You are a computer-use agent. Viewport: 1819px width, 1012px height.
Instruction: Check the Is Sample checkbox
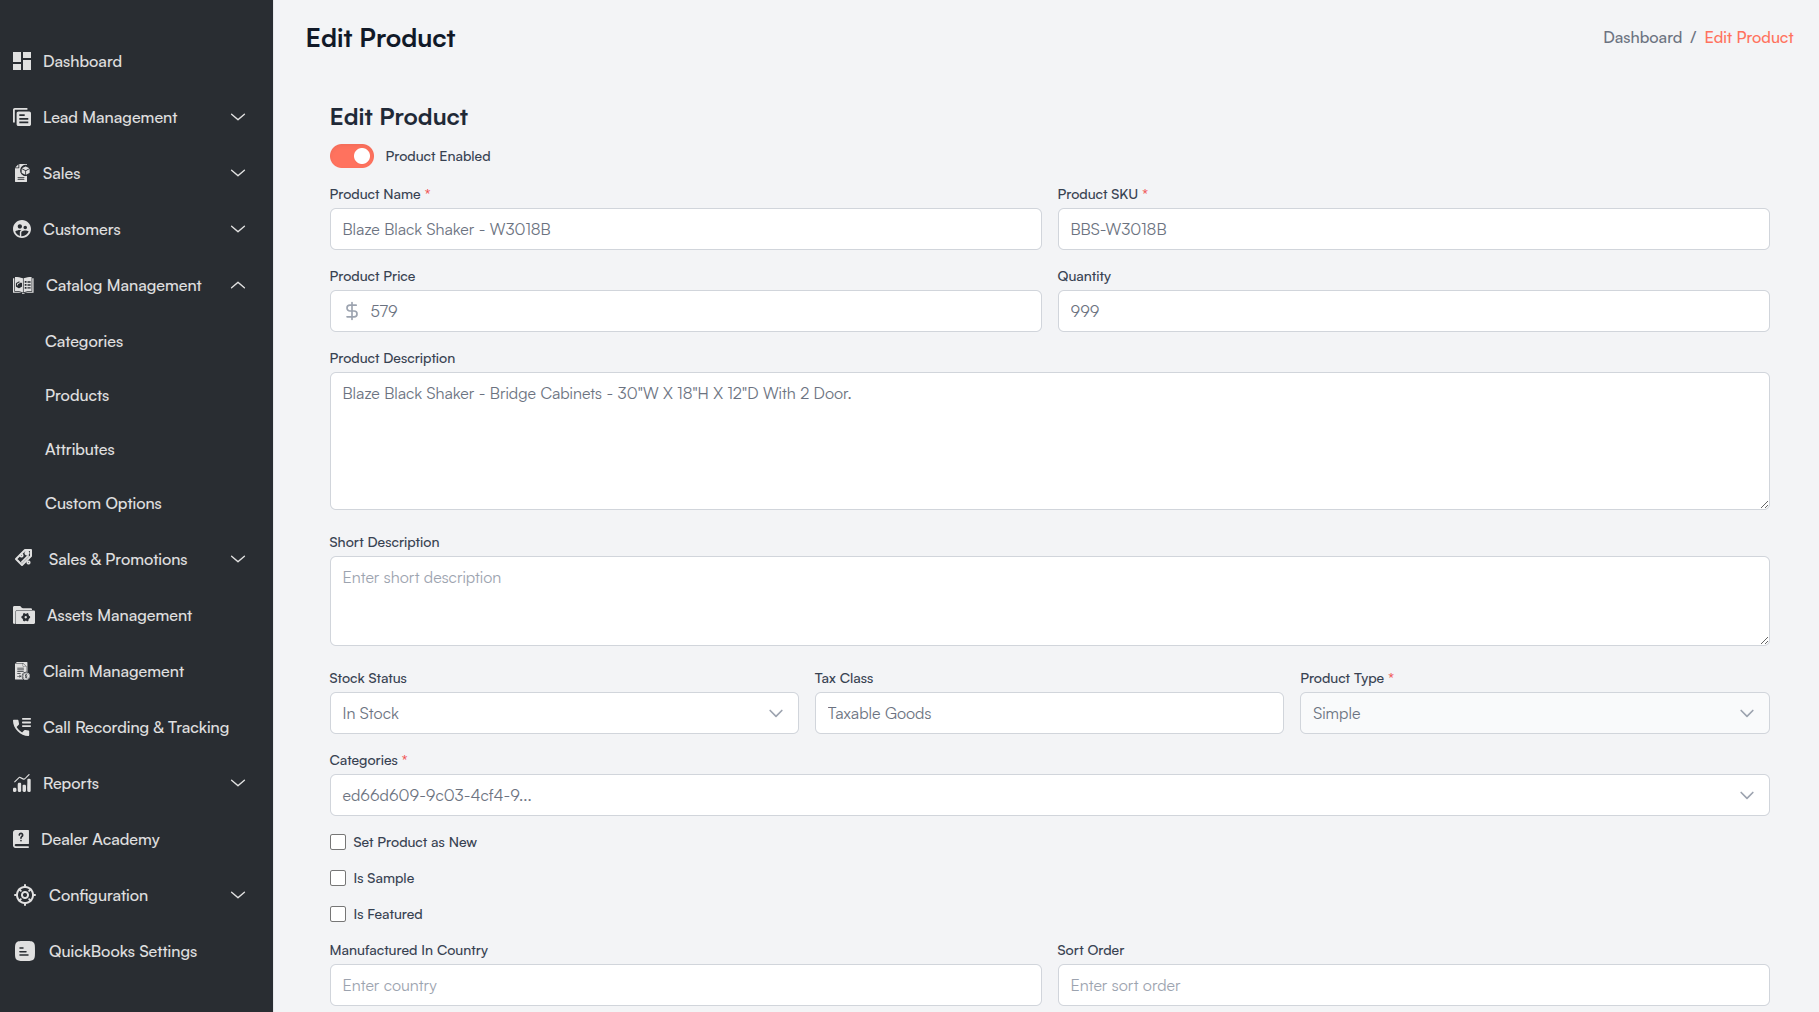pos(338,878)
